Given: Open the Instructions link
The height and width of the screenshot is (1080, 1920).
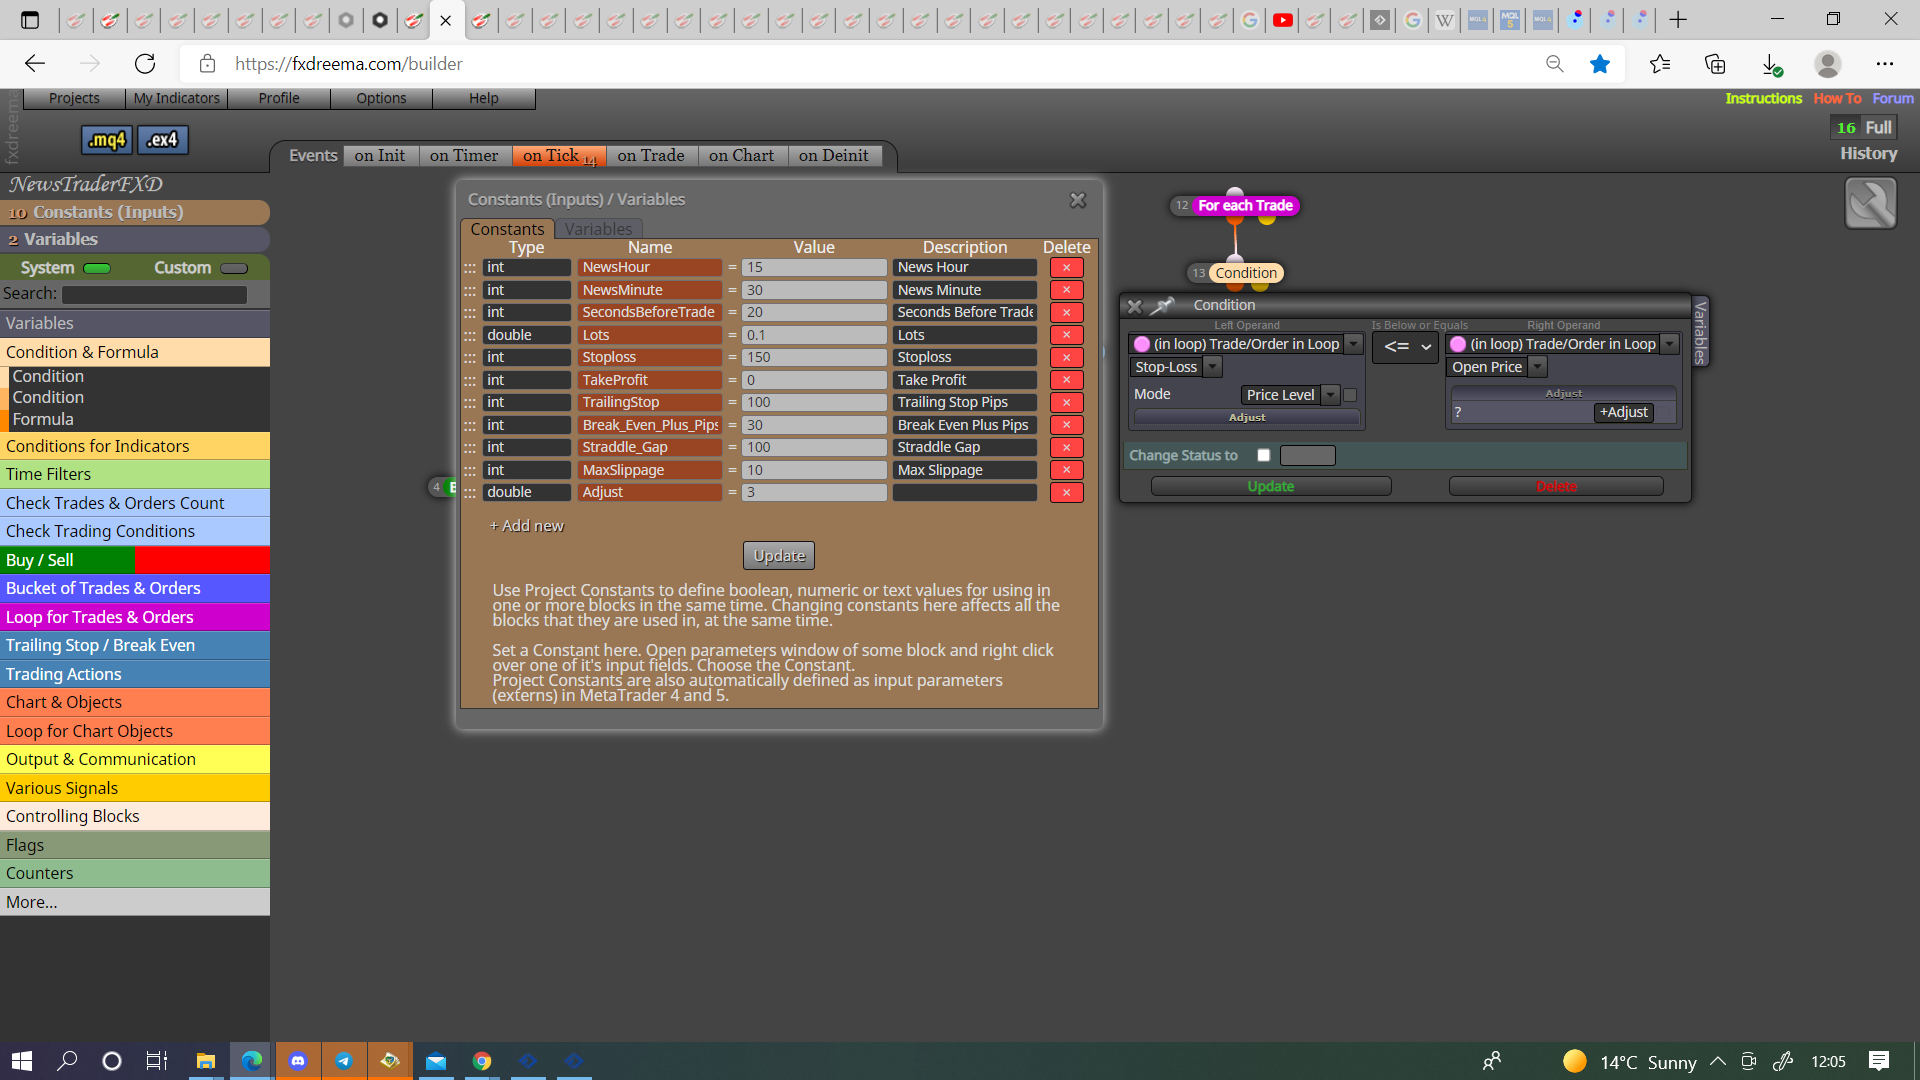Looking at the screenshot, I should tap(1763, 98).
